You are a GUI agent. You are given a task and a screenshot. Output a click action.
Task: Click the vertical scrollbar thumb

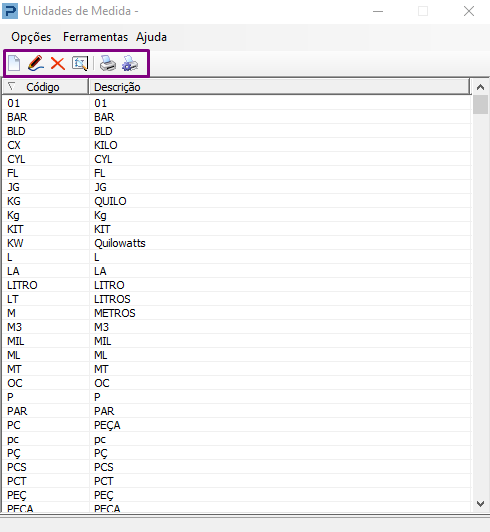point(480,105)
